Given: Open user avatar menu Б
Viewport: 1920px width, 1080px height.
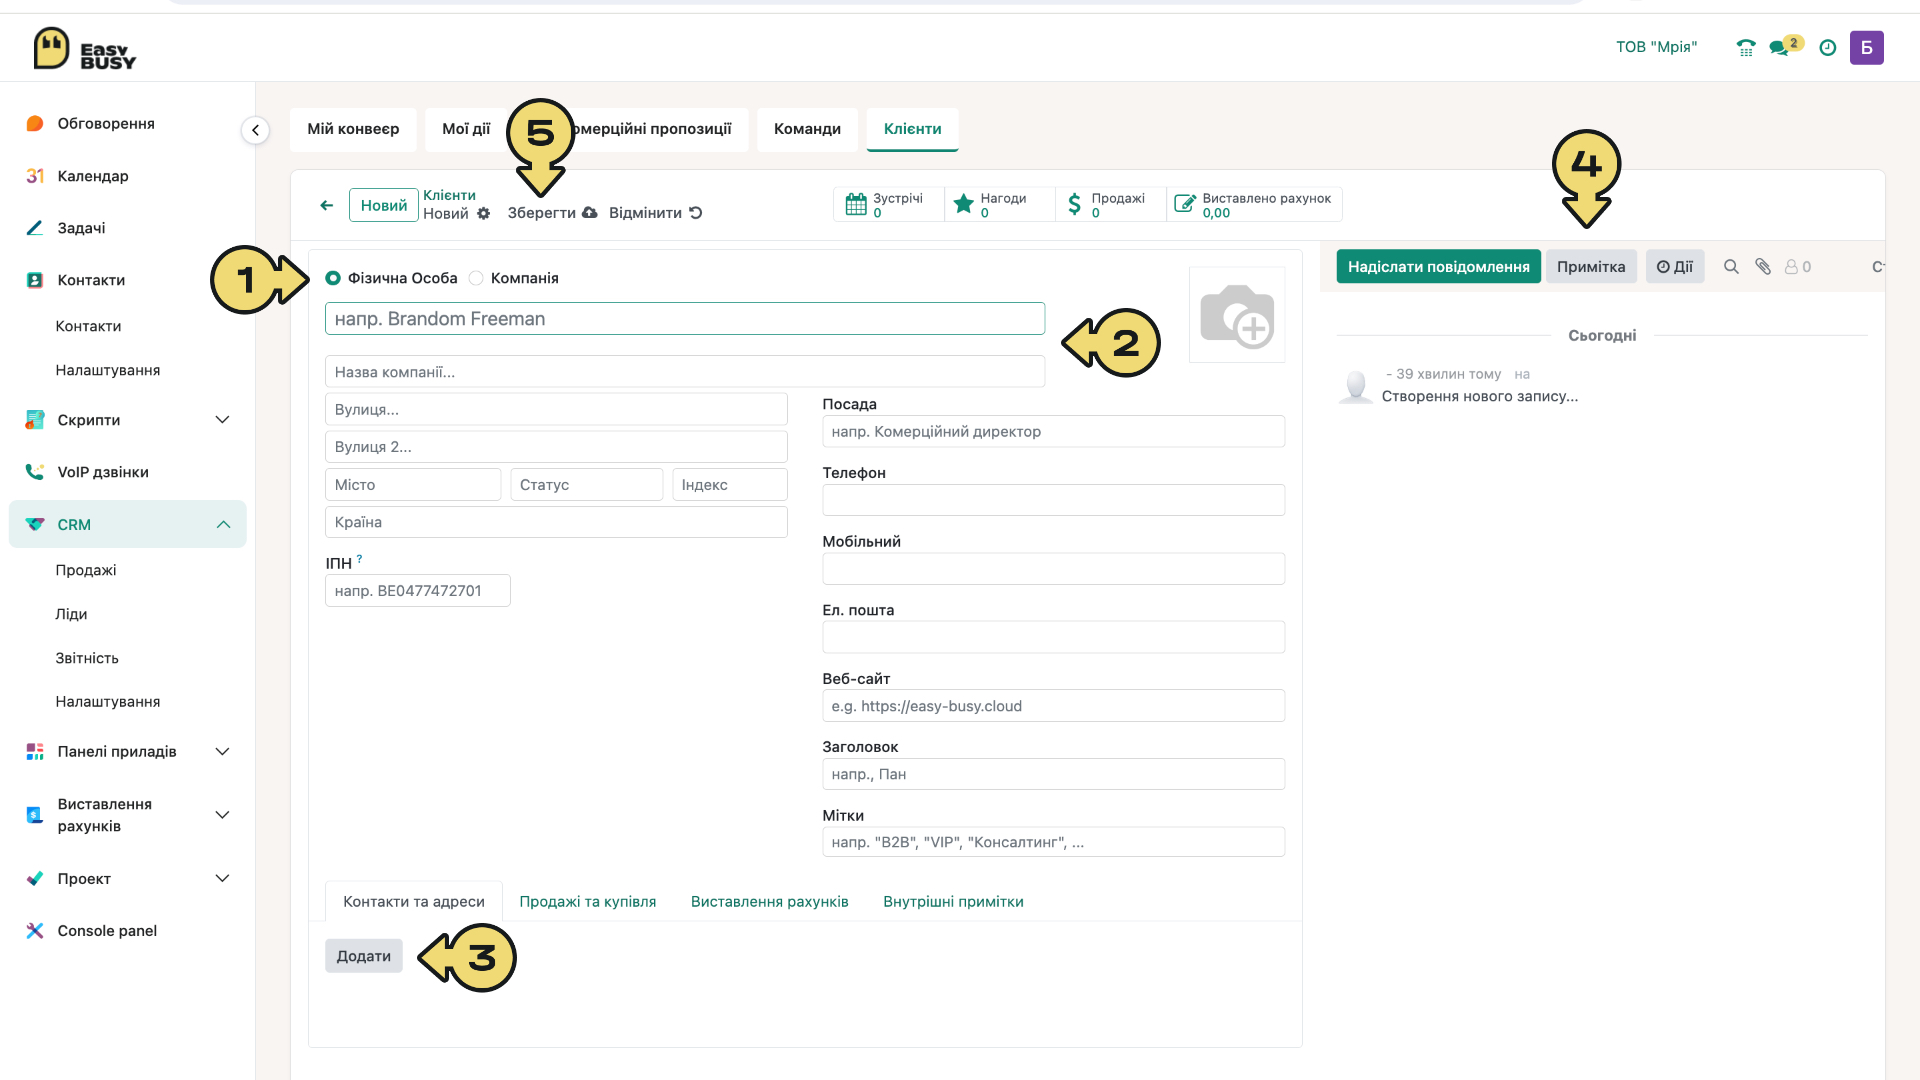Looking at the screenshot, I should (x=1866, y=47).
